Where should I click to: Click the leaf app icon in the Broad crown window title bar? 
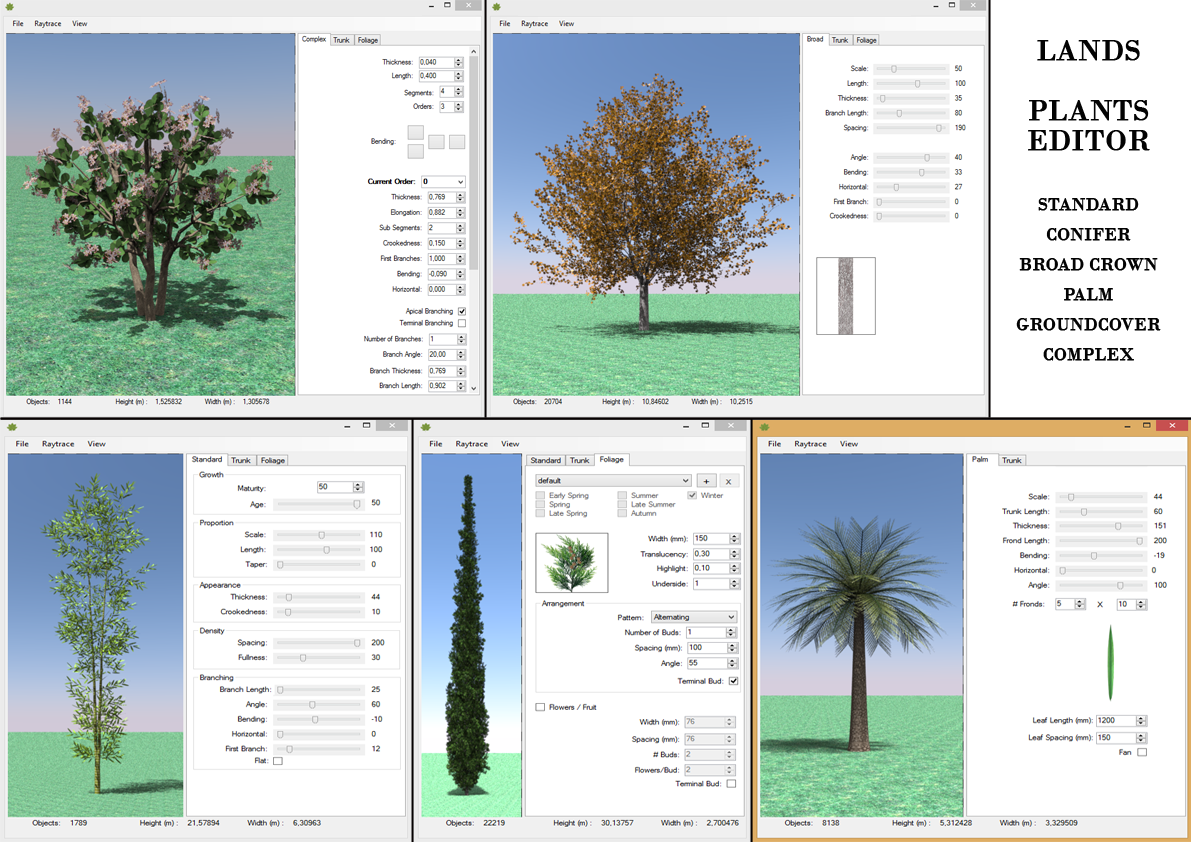496,6
